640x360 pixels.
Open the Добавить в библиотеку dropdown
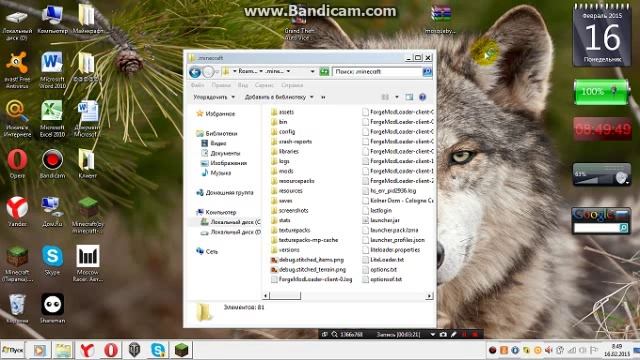pos(279,97)
